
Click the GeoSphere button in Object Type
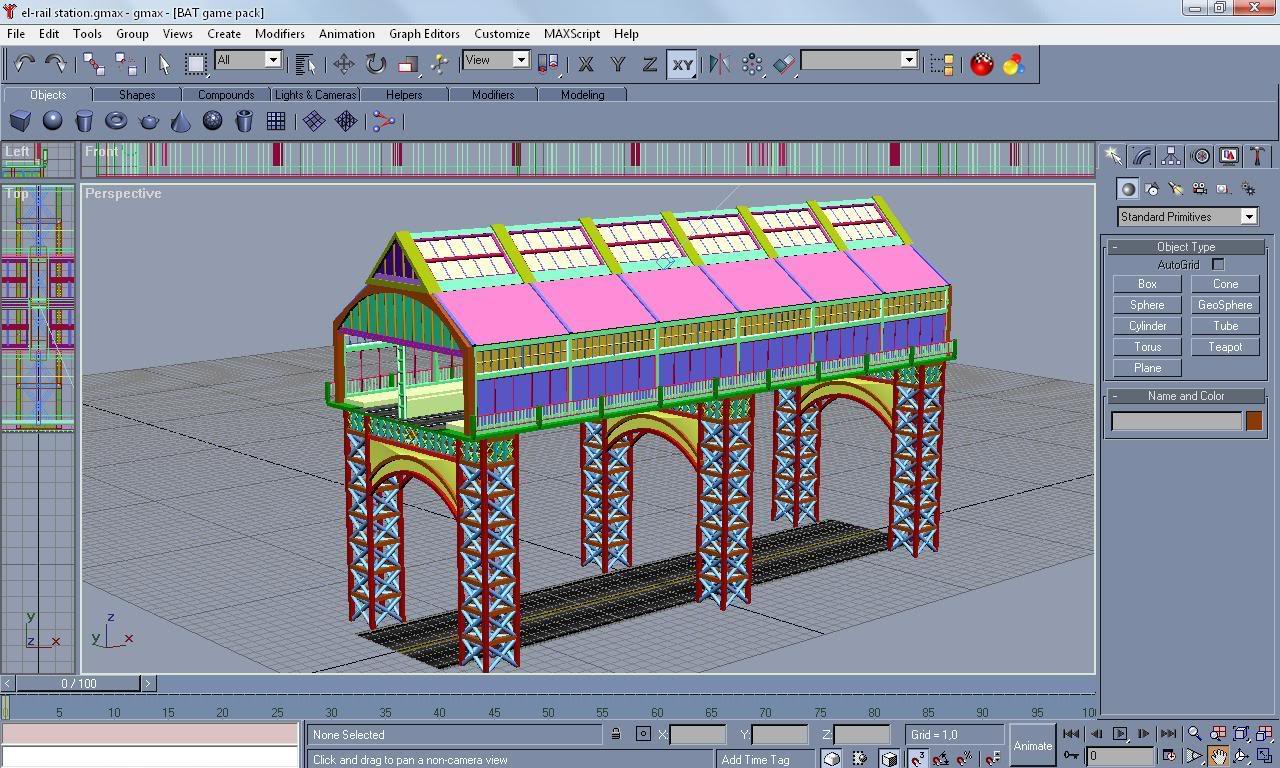tap(1225, 305)
